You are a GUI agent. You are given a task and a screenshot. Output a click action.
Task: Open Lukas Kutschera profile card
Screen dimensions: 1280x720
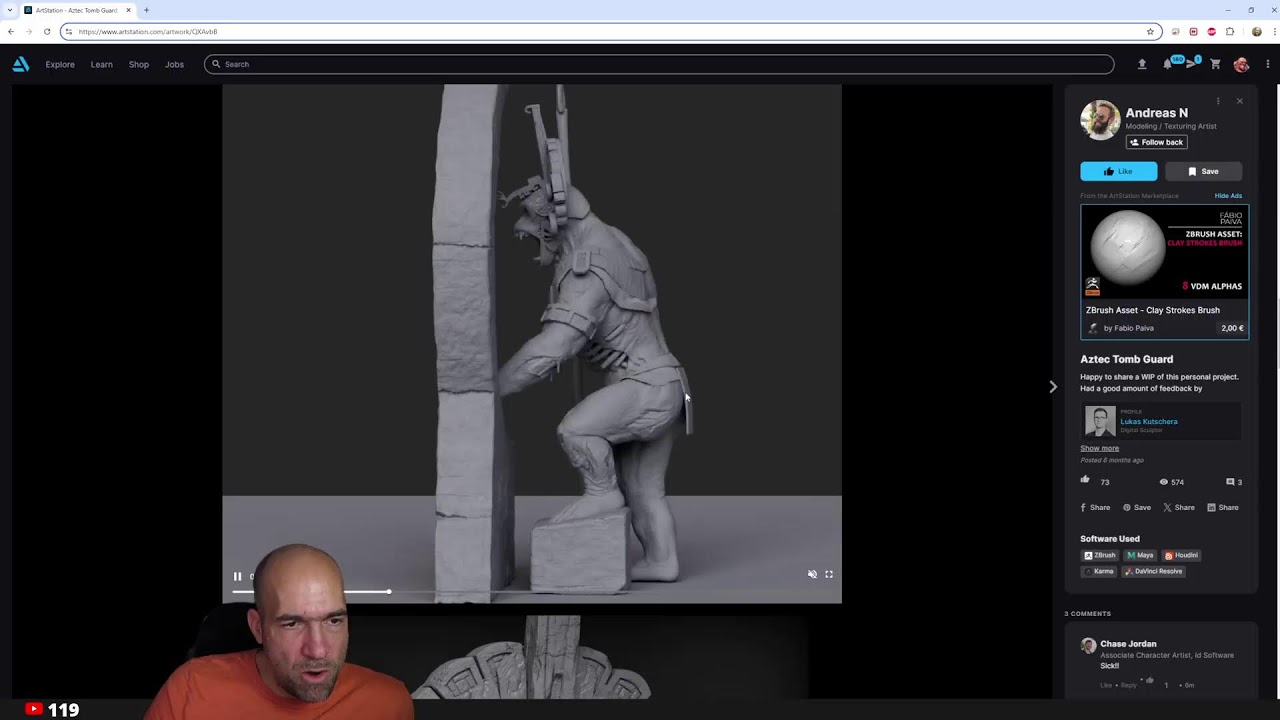pyautogui.click(x=1161, y=421)
